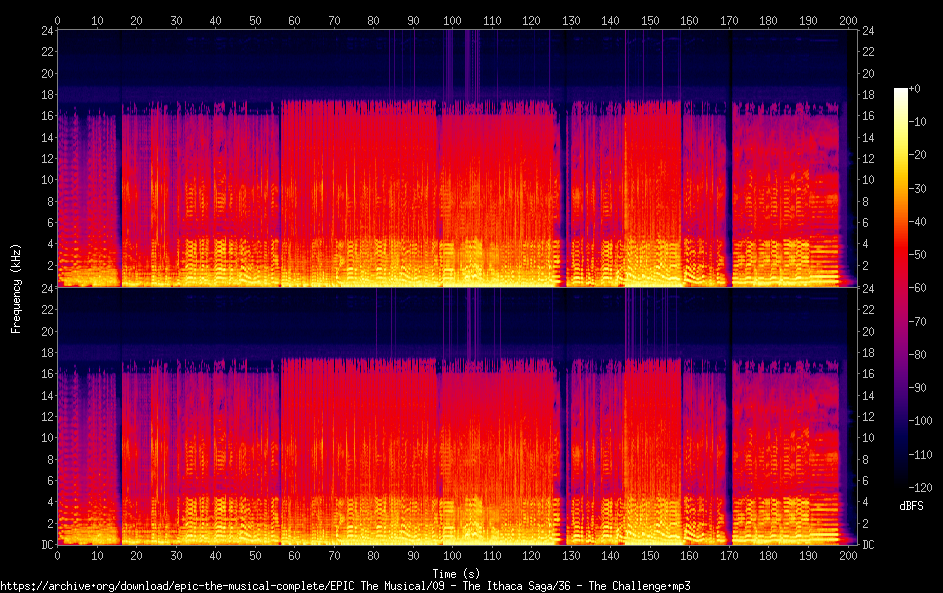This screenshot has width=943, height=593.
Task: Click the 20 second mark on top time axis
Action: tap(136, 20)
